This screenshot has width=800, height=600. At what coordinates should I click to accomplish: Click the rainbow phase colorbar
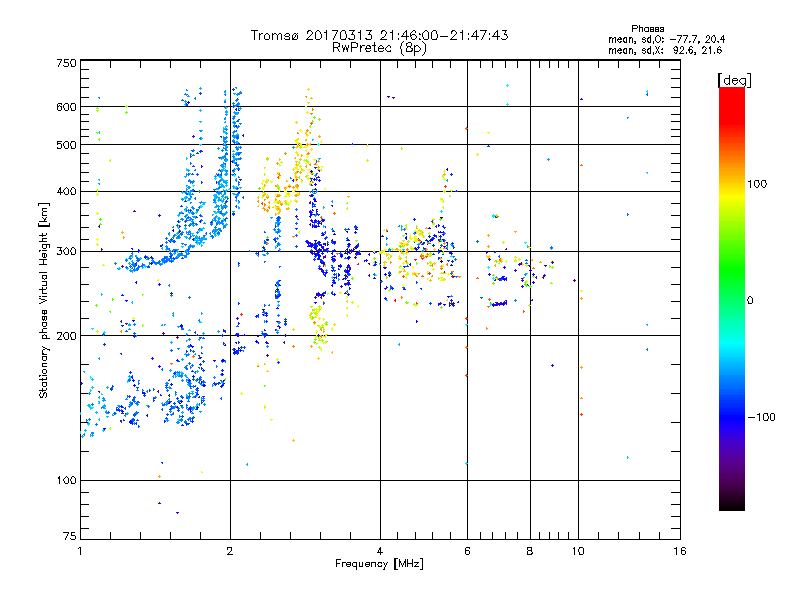coord(732,298)
